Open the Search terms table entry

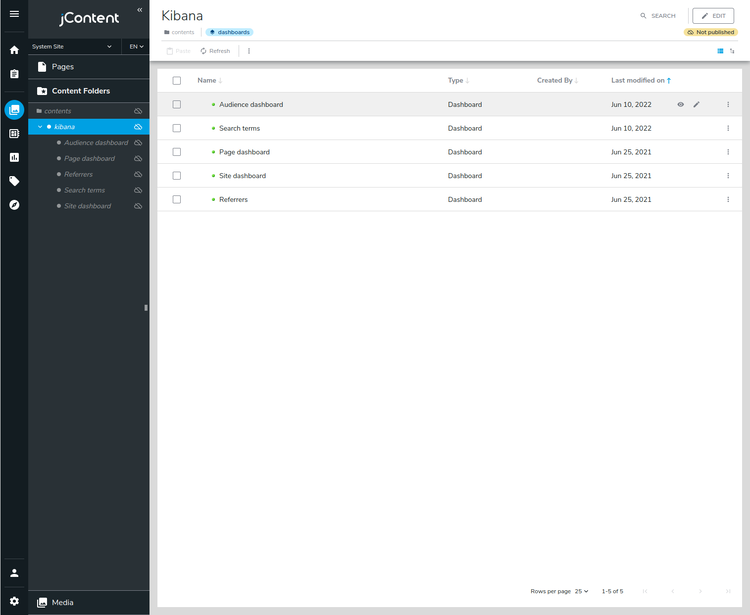239,128
